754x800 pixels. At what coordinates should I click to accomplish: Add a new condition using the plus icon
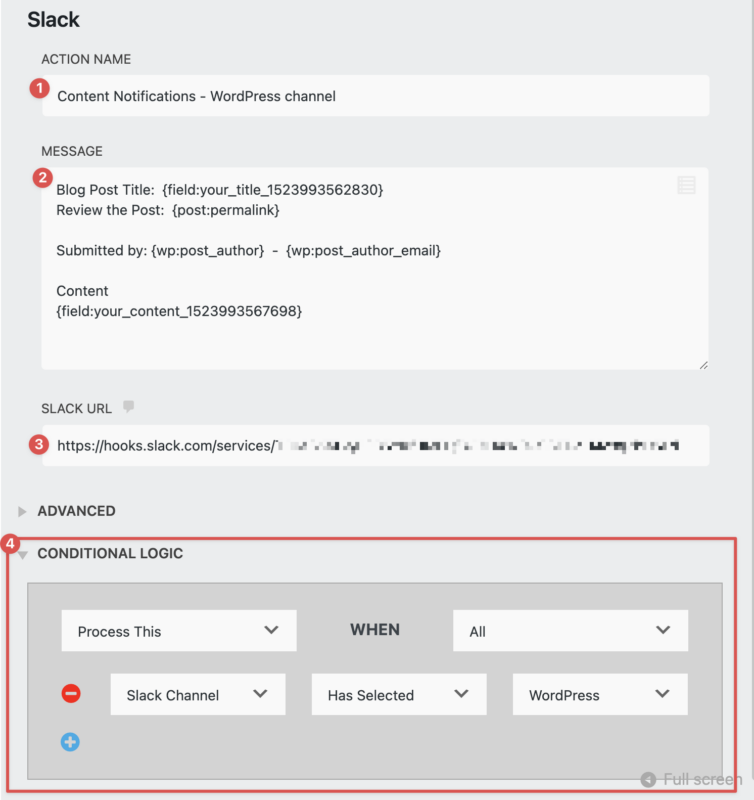(70, 741)
